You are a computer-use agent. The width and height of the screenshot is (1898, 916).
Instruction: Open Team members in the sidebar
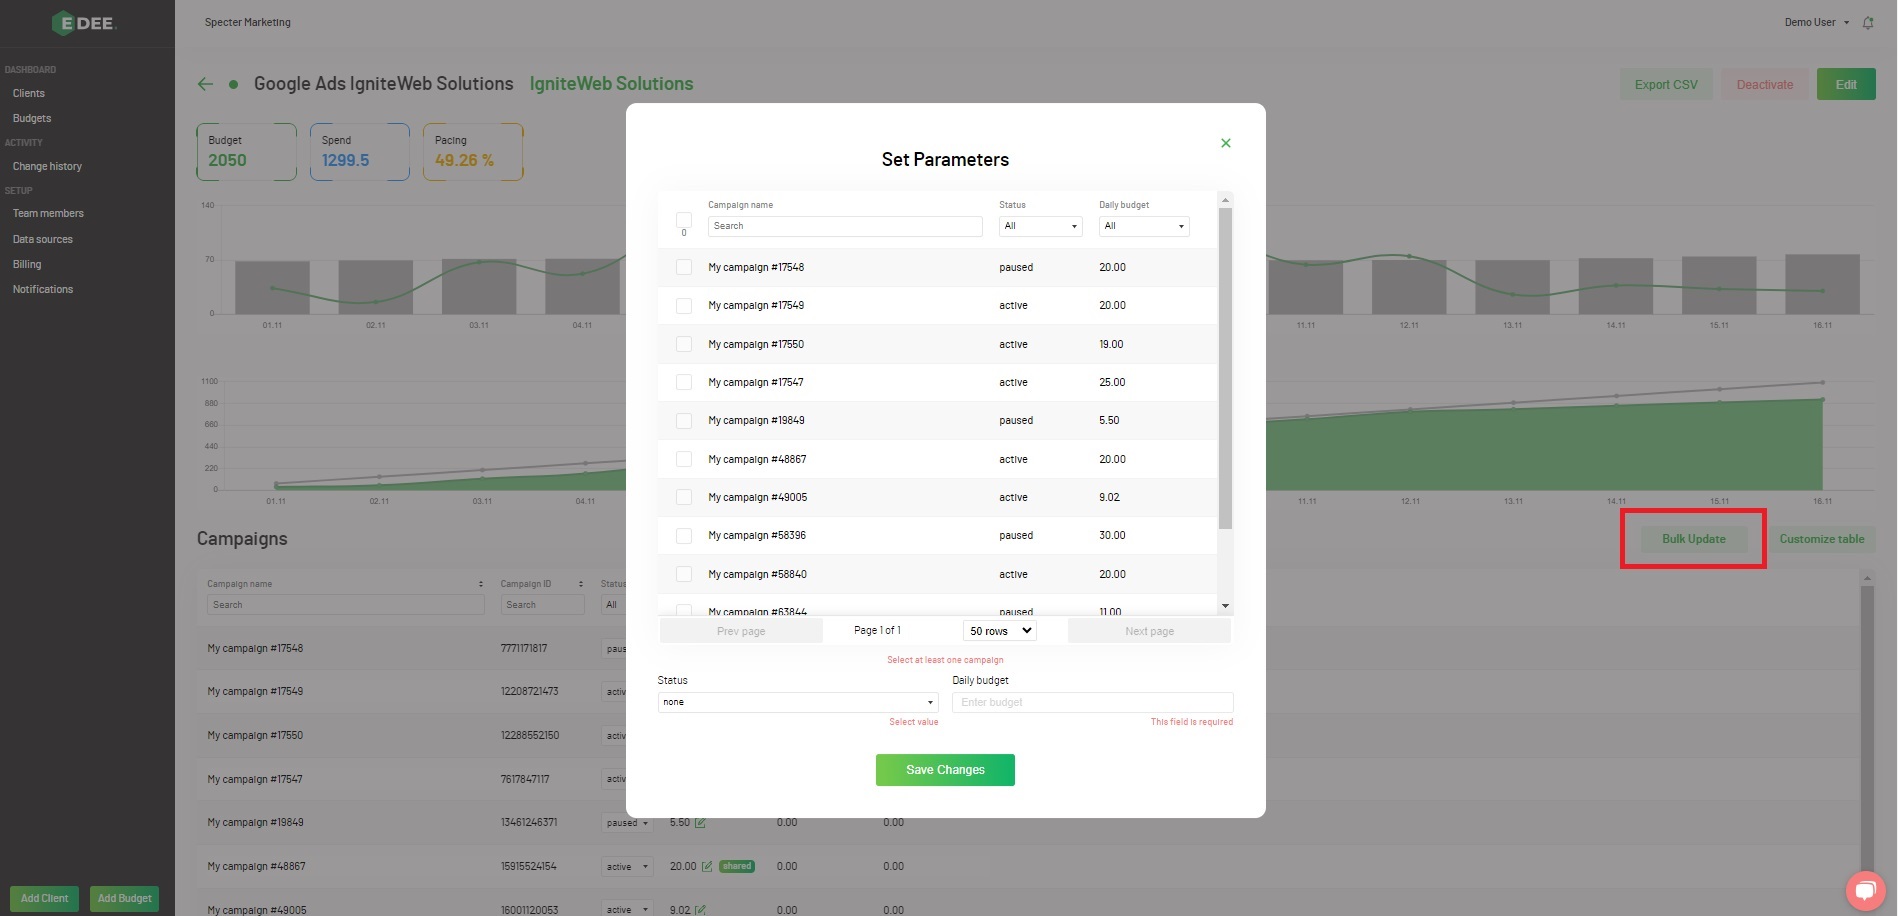pos(48,213)
